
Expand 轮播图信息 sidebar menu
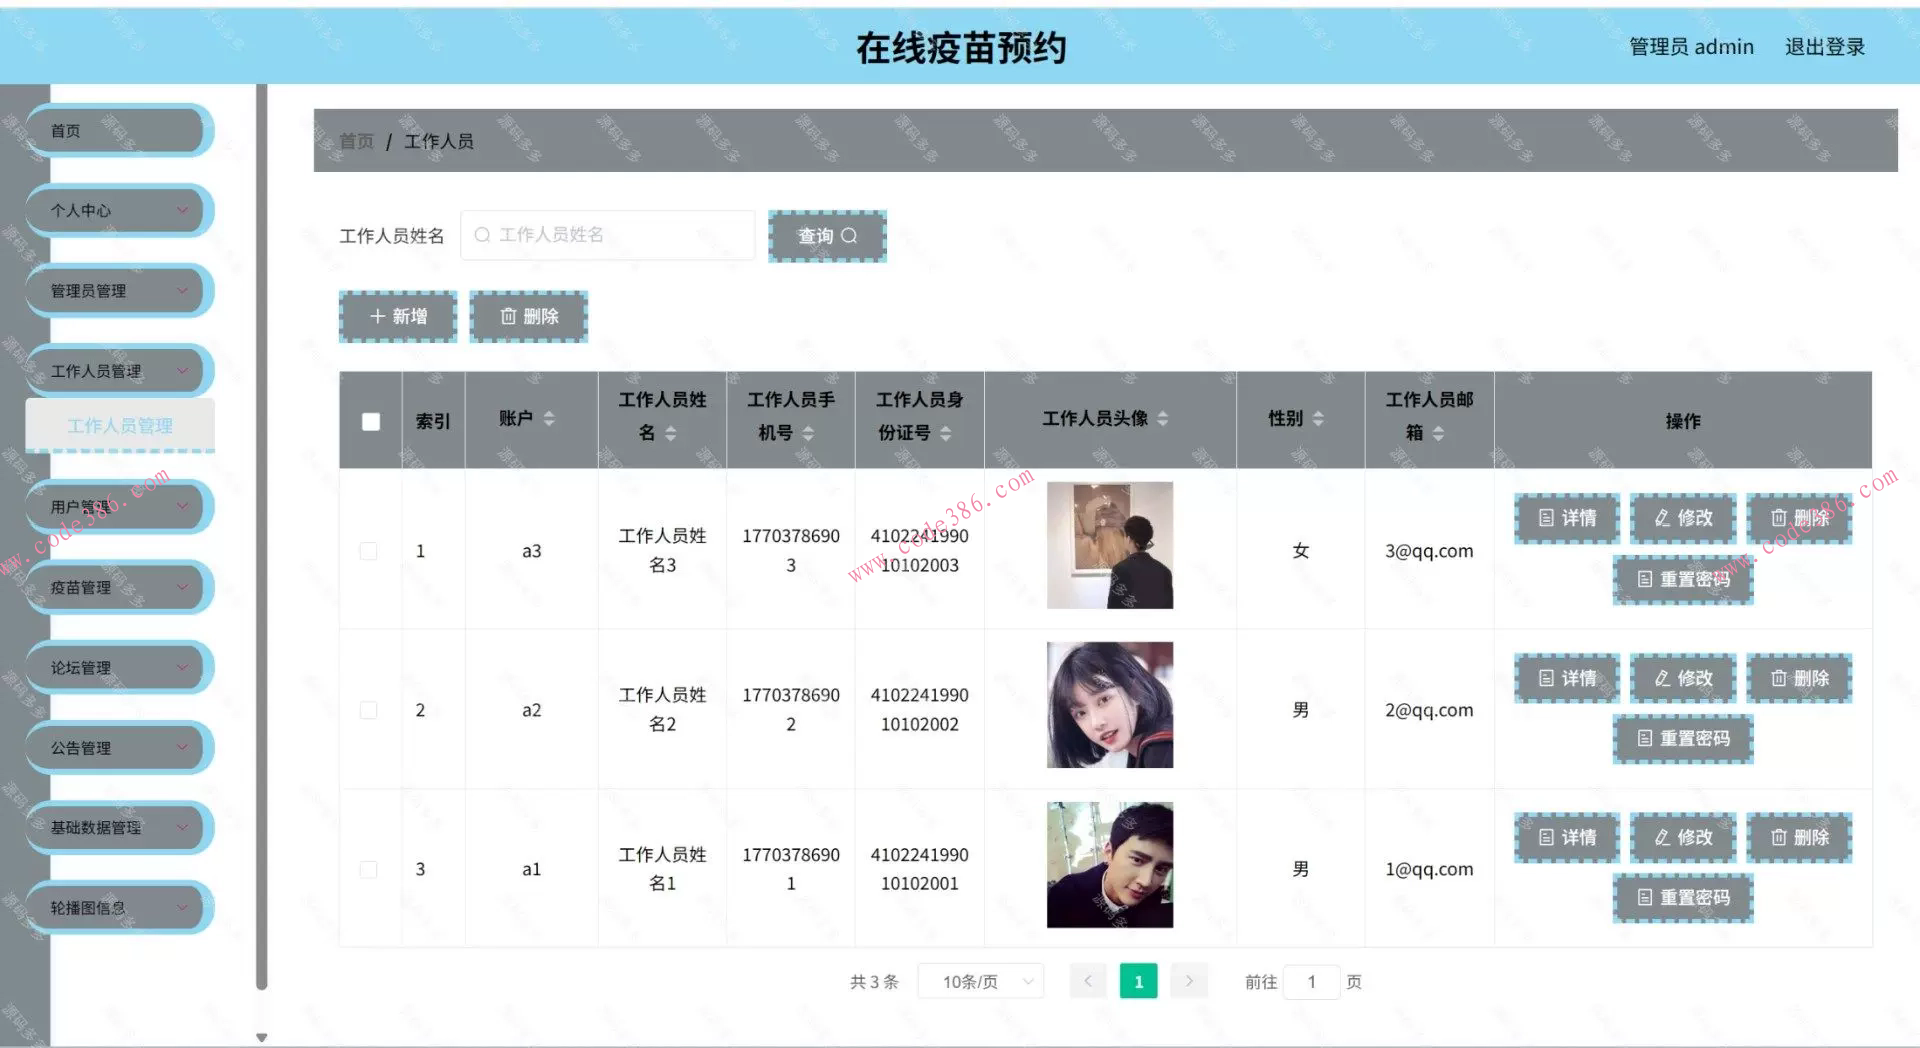point(120,907)
